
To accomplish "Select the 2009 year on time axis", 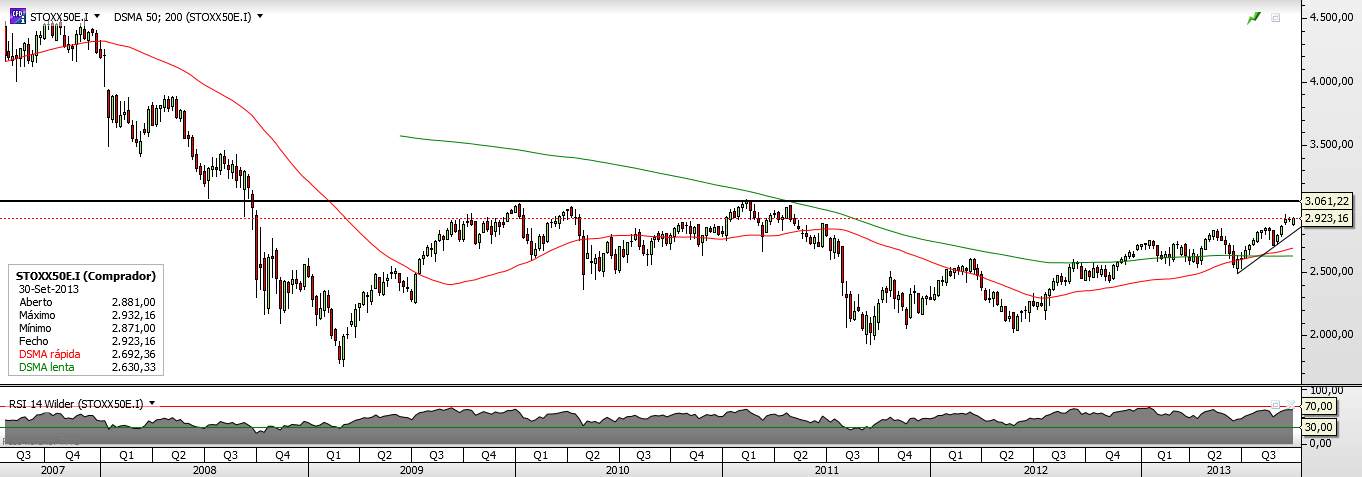I will point(411,468).
